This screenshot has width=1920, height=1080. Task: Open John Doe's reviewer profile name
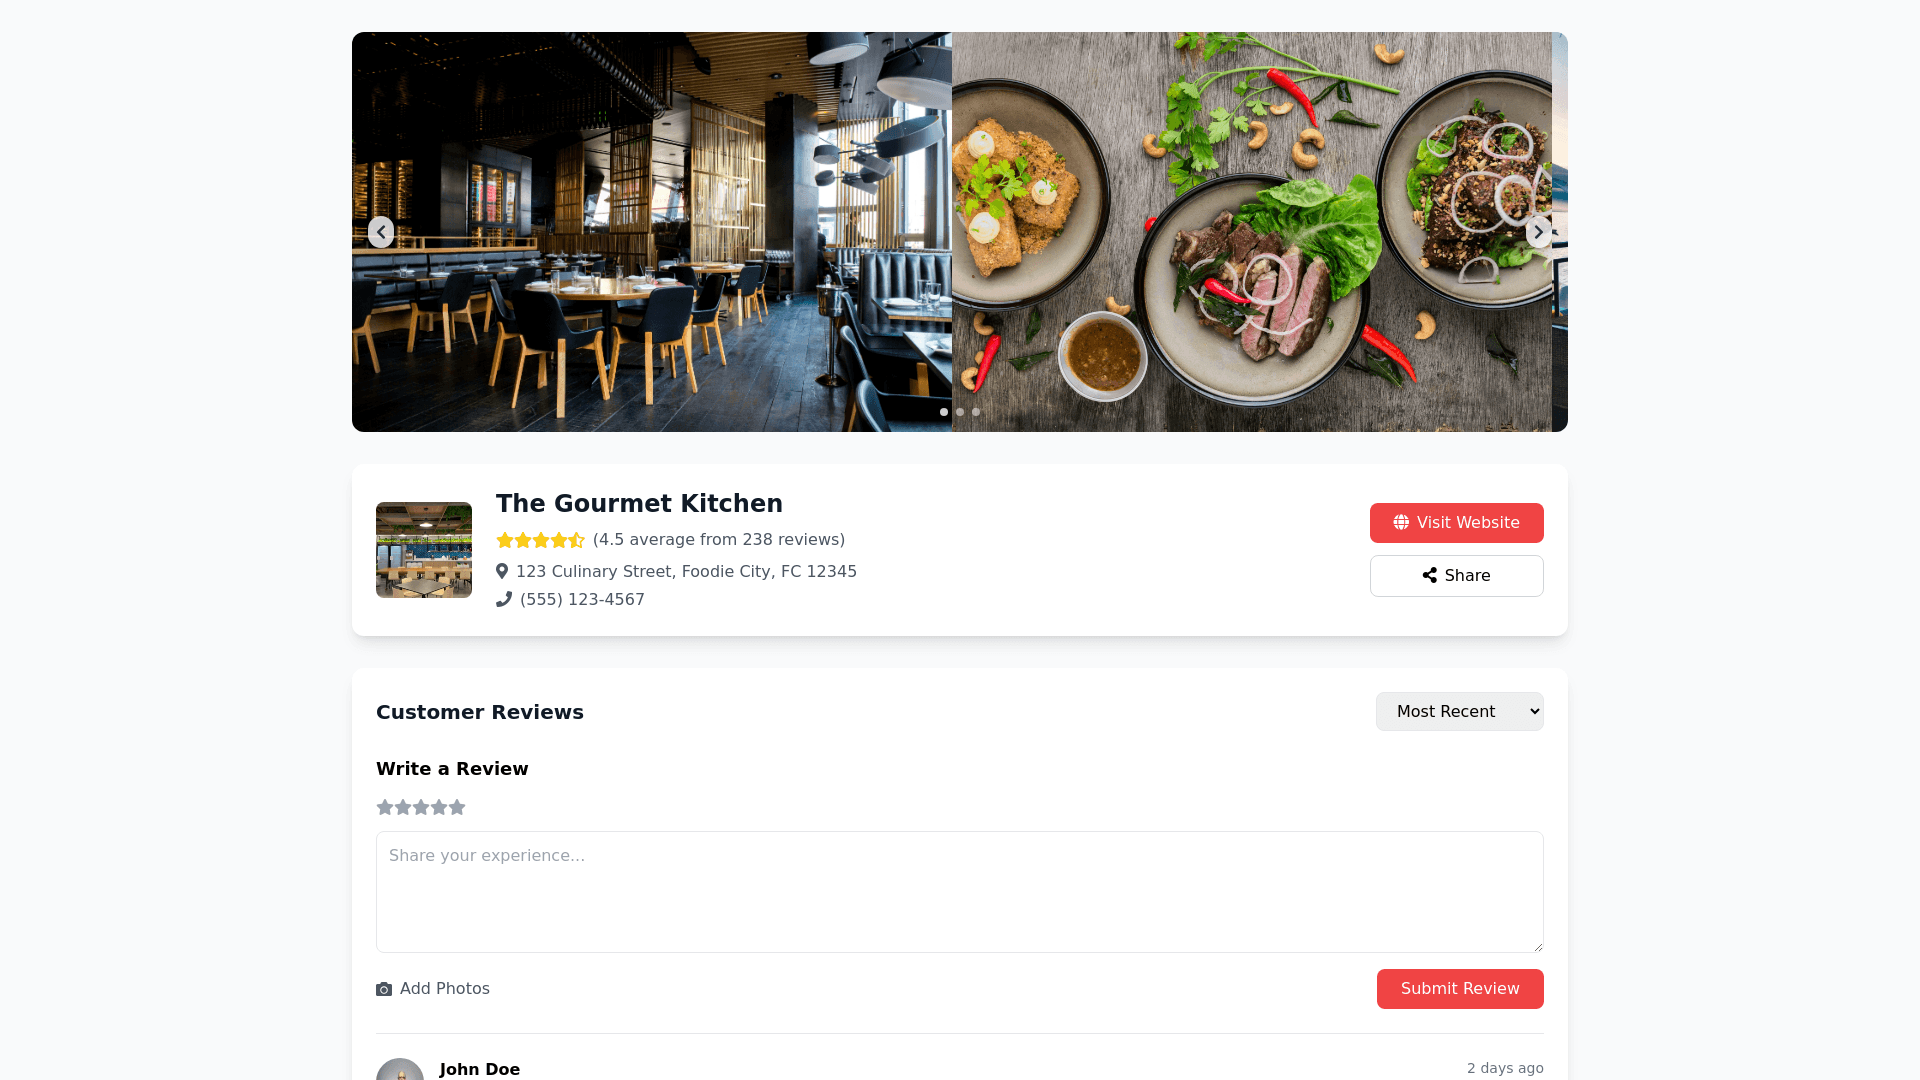pos(480,1069)
